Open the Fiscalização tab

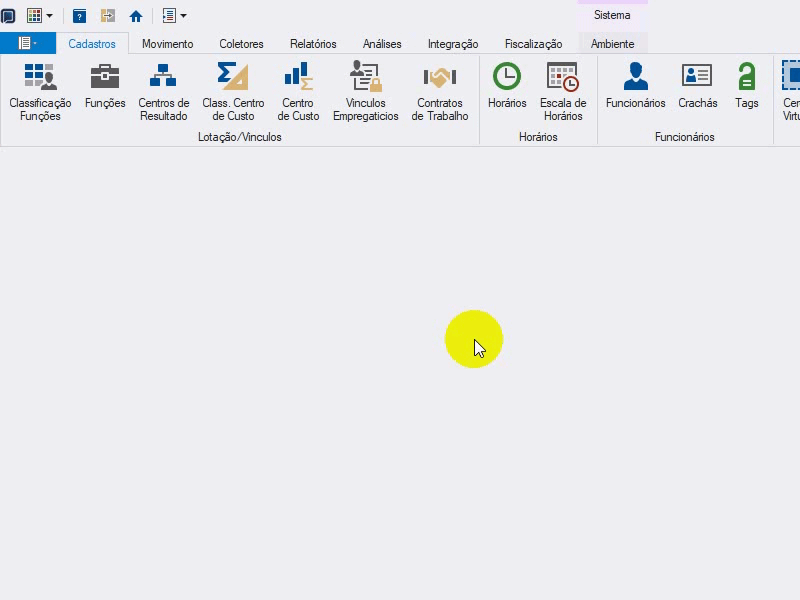pos(533,44)
